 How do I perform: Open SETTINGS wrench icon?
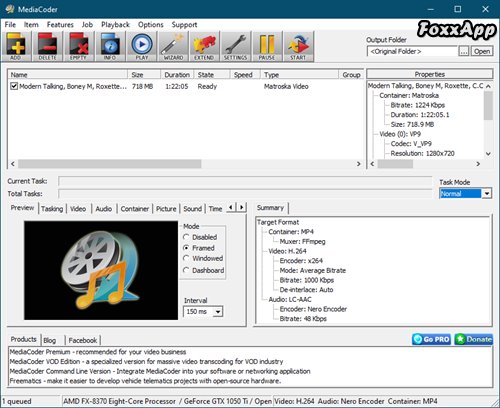(x=236, y=46)
